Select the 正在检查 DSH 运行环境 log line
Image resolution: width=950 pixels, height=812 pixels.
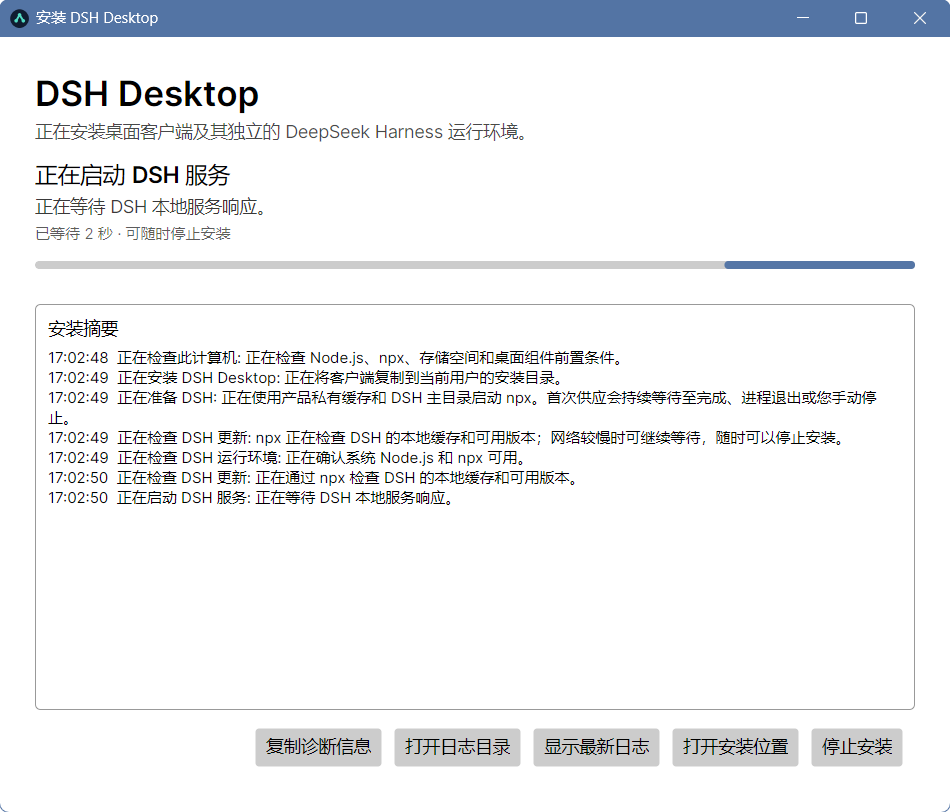[x=288, y=458]
